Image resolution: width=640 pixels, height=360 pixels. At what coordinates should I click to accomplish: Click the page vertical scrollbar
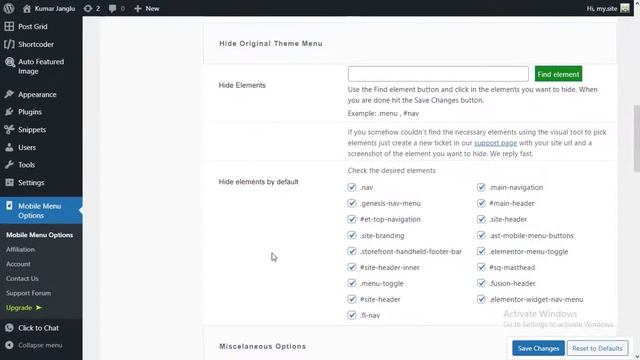636,139
